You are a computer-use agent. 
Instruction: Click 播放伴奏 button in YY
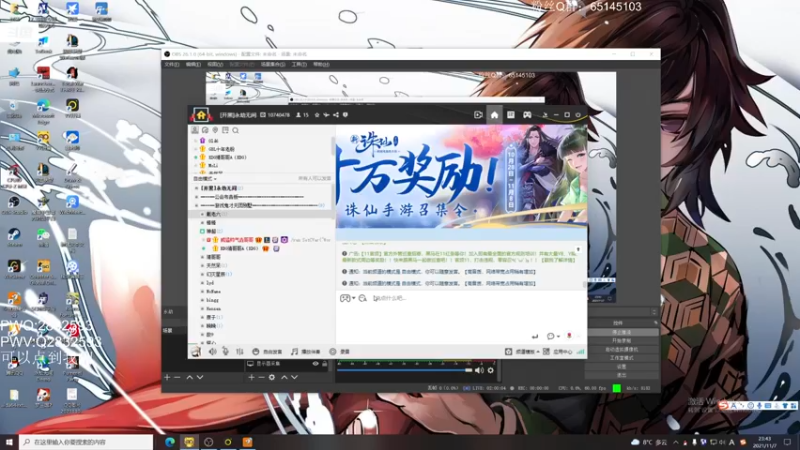click(x=305, y=352)
